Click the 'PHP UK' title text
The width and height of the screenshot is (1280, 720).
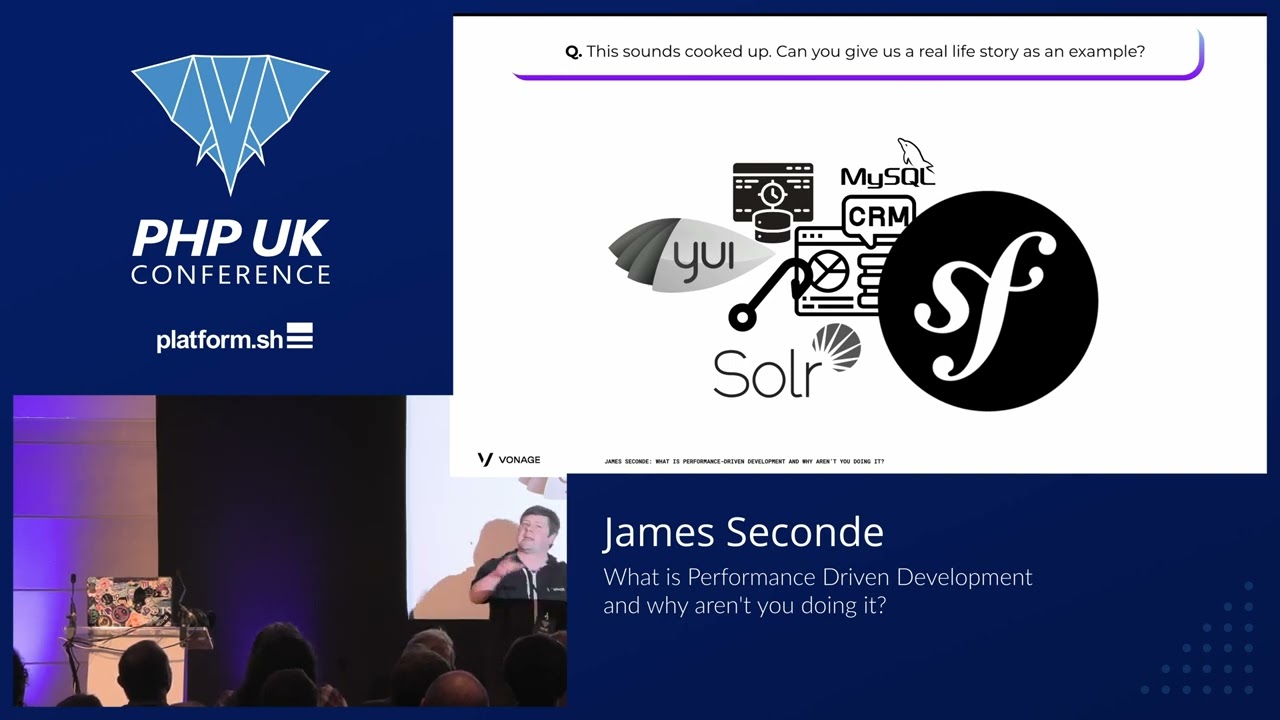pyautogui.click(x=230, y=239)
